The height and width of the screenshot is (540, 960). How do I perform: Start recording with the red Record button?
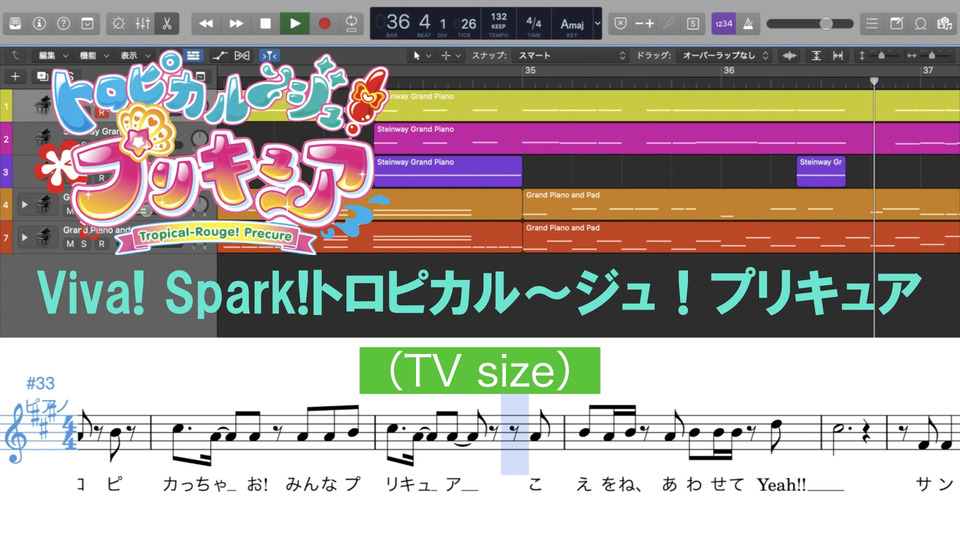324,24
